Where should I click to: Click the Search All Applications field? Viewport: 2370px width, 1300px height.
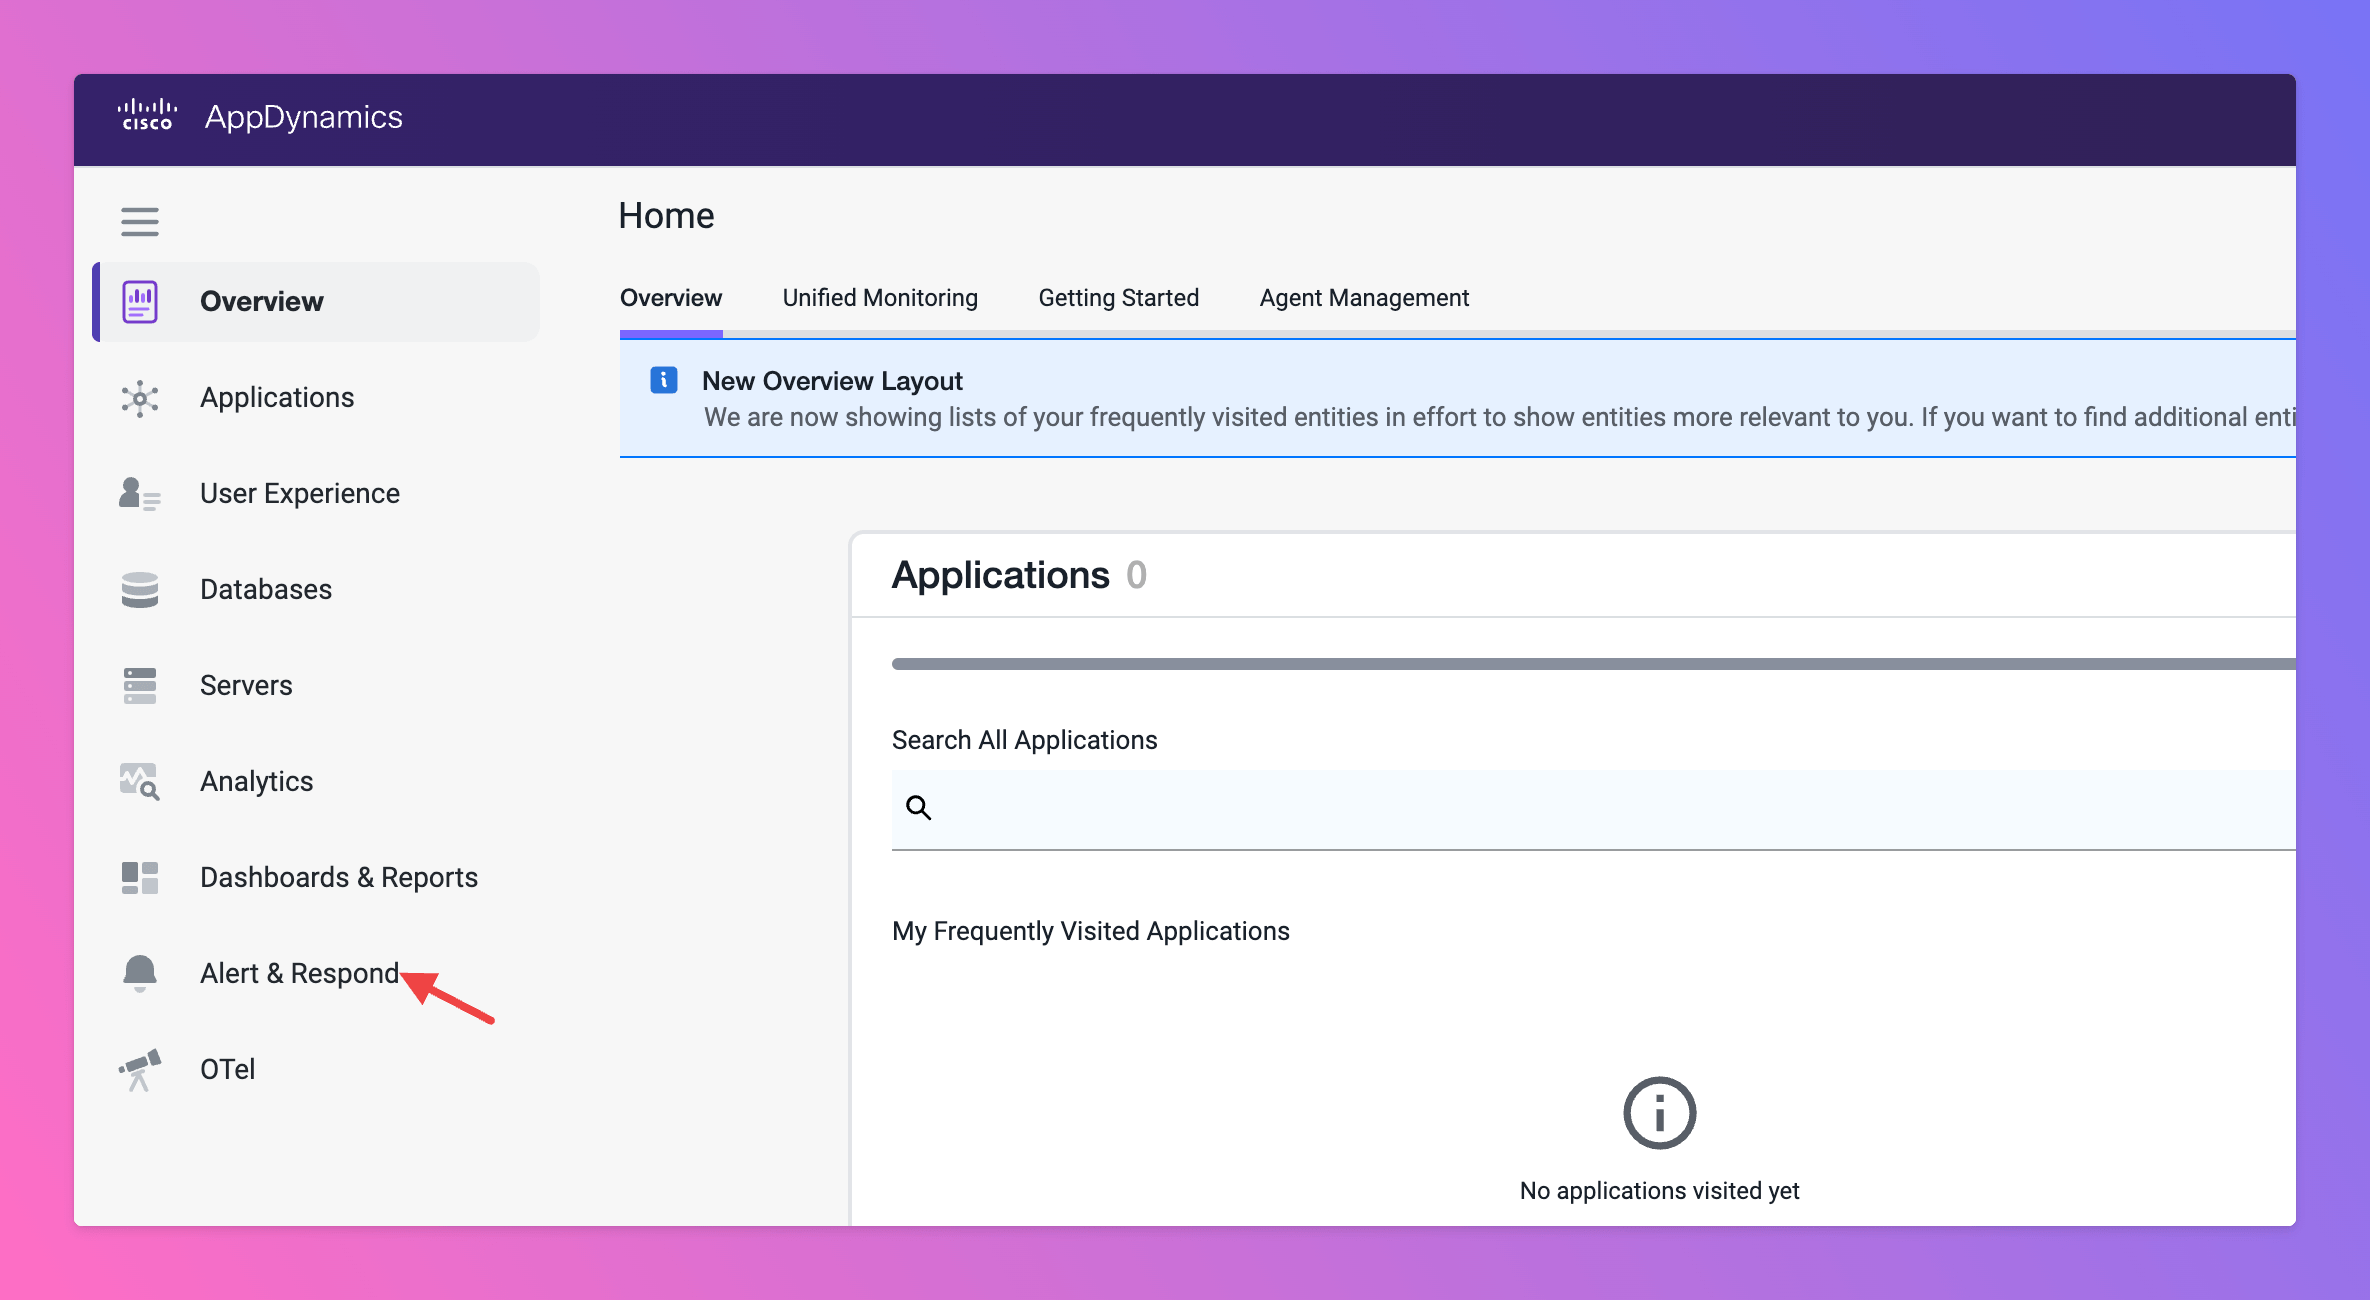1600,808
